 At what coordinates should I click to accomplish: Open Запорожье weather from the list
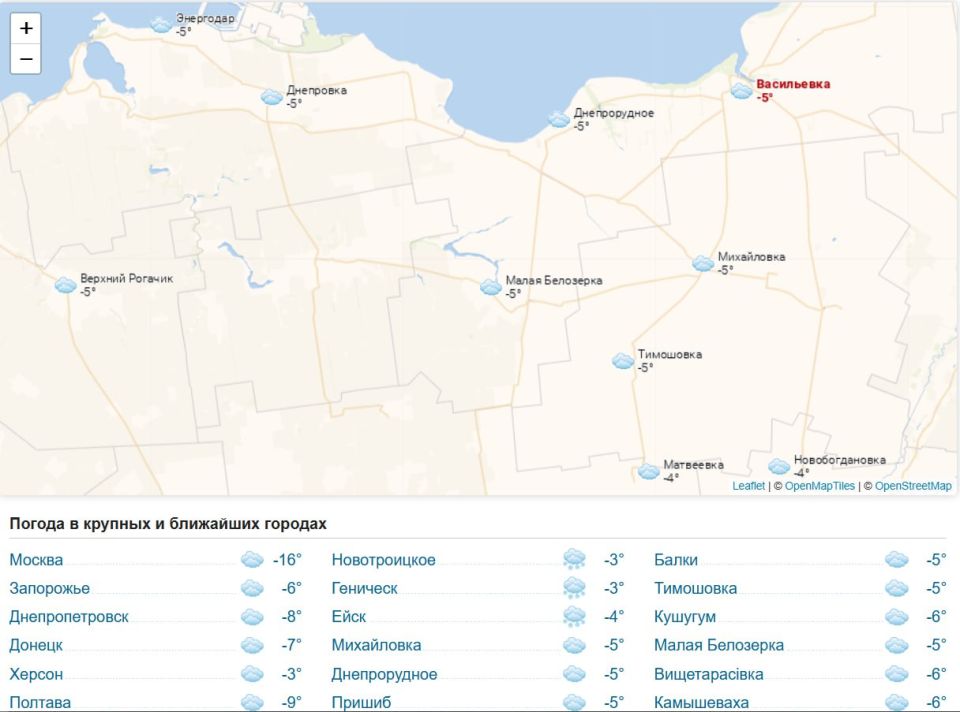49,589
